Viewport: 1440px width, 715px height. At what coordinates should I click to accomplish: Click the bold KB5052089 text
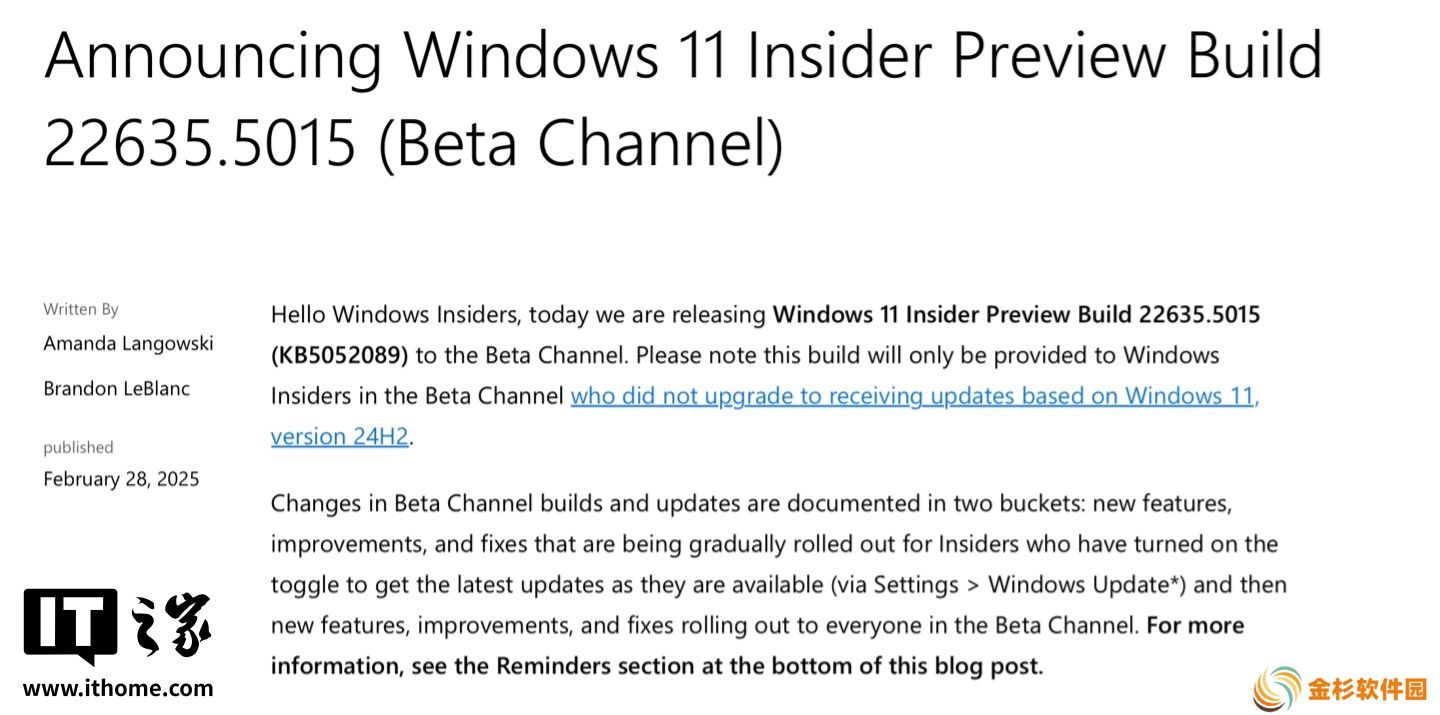pos(340,355)
